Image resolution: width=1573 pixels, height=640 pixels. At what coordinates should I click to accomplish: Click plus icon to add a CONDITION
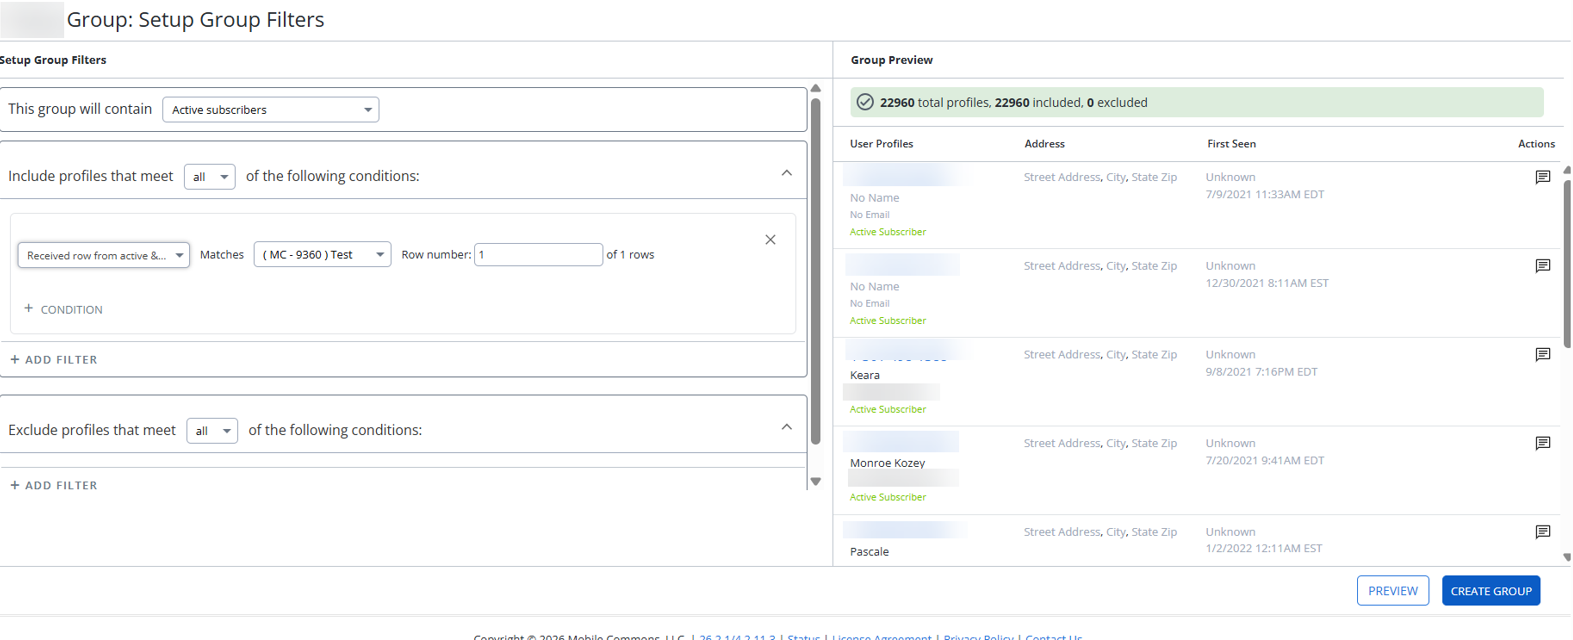tap(28, 309)
